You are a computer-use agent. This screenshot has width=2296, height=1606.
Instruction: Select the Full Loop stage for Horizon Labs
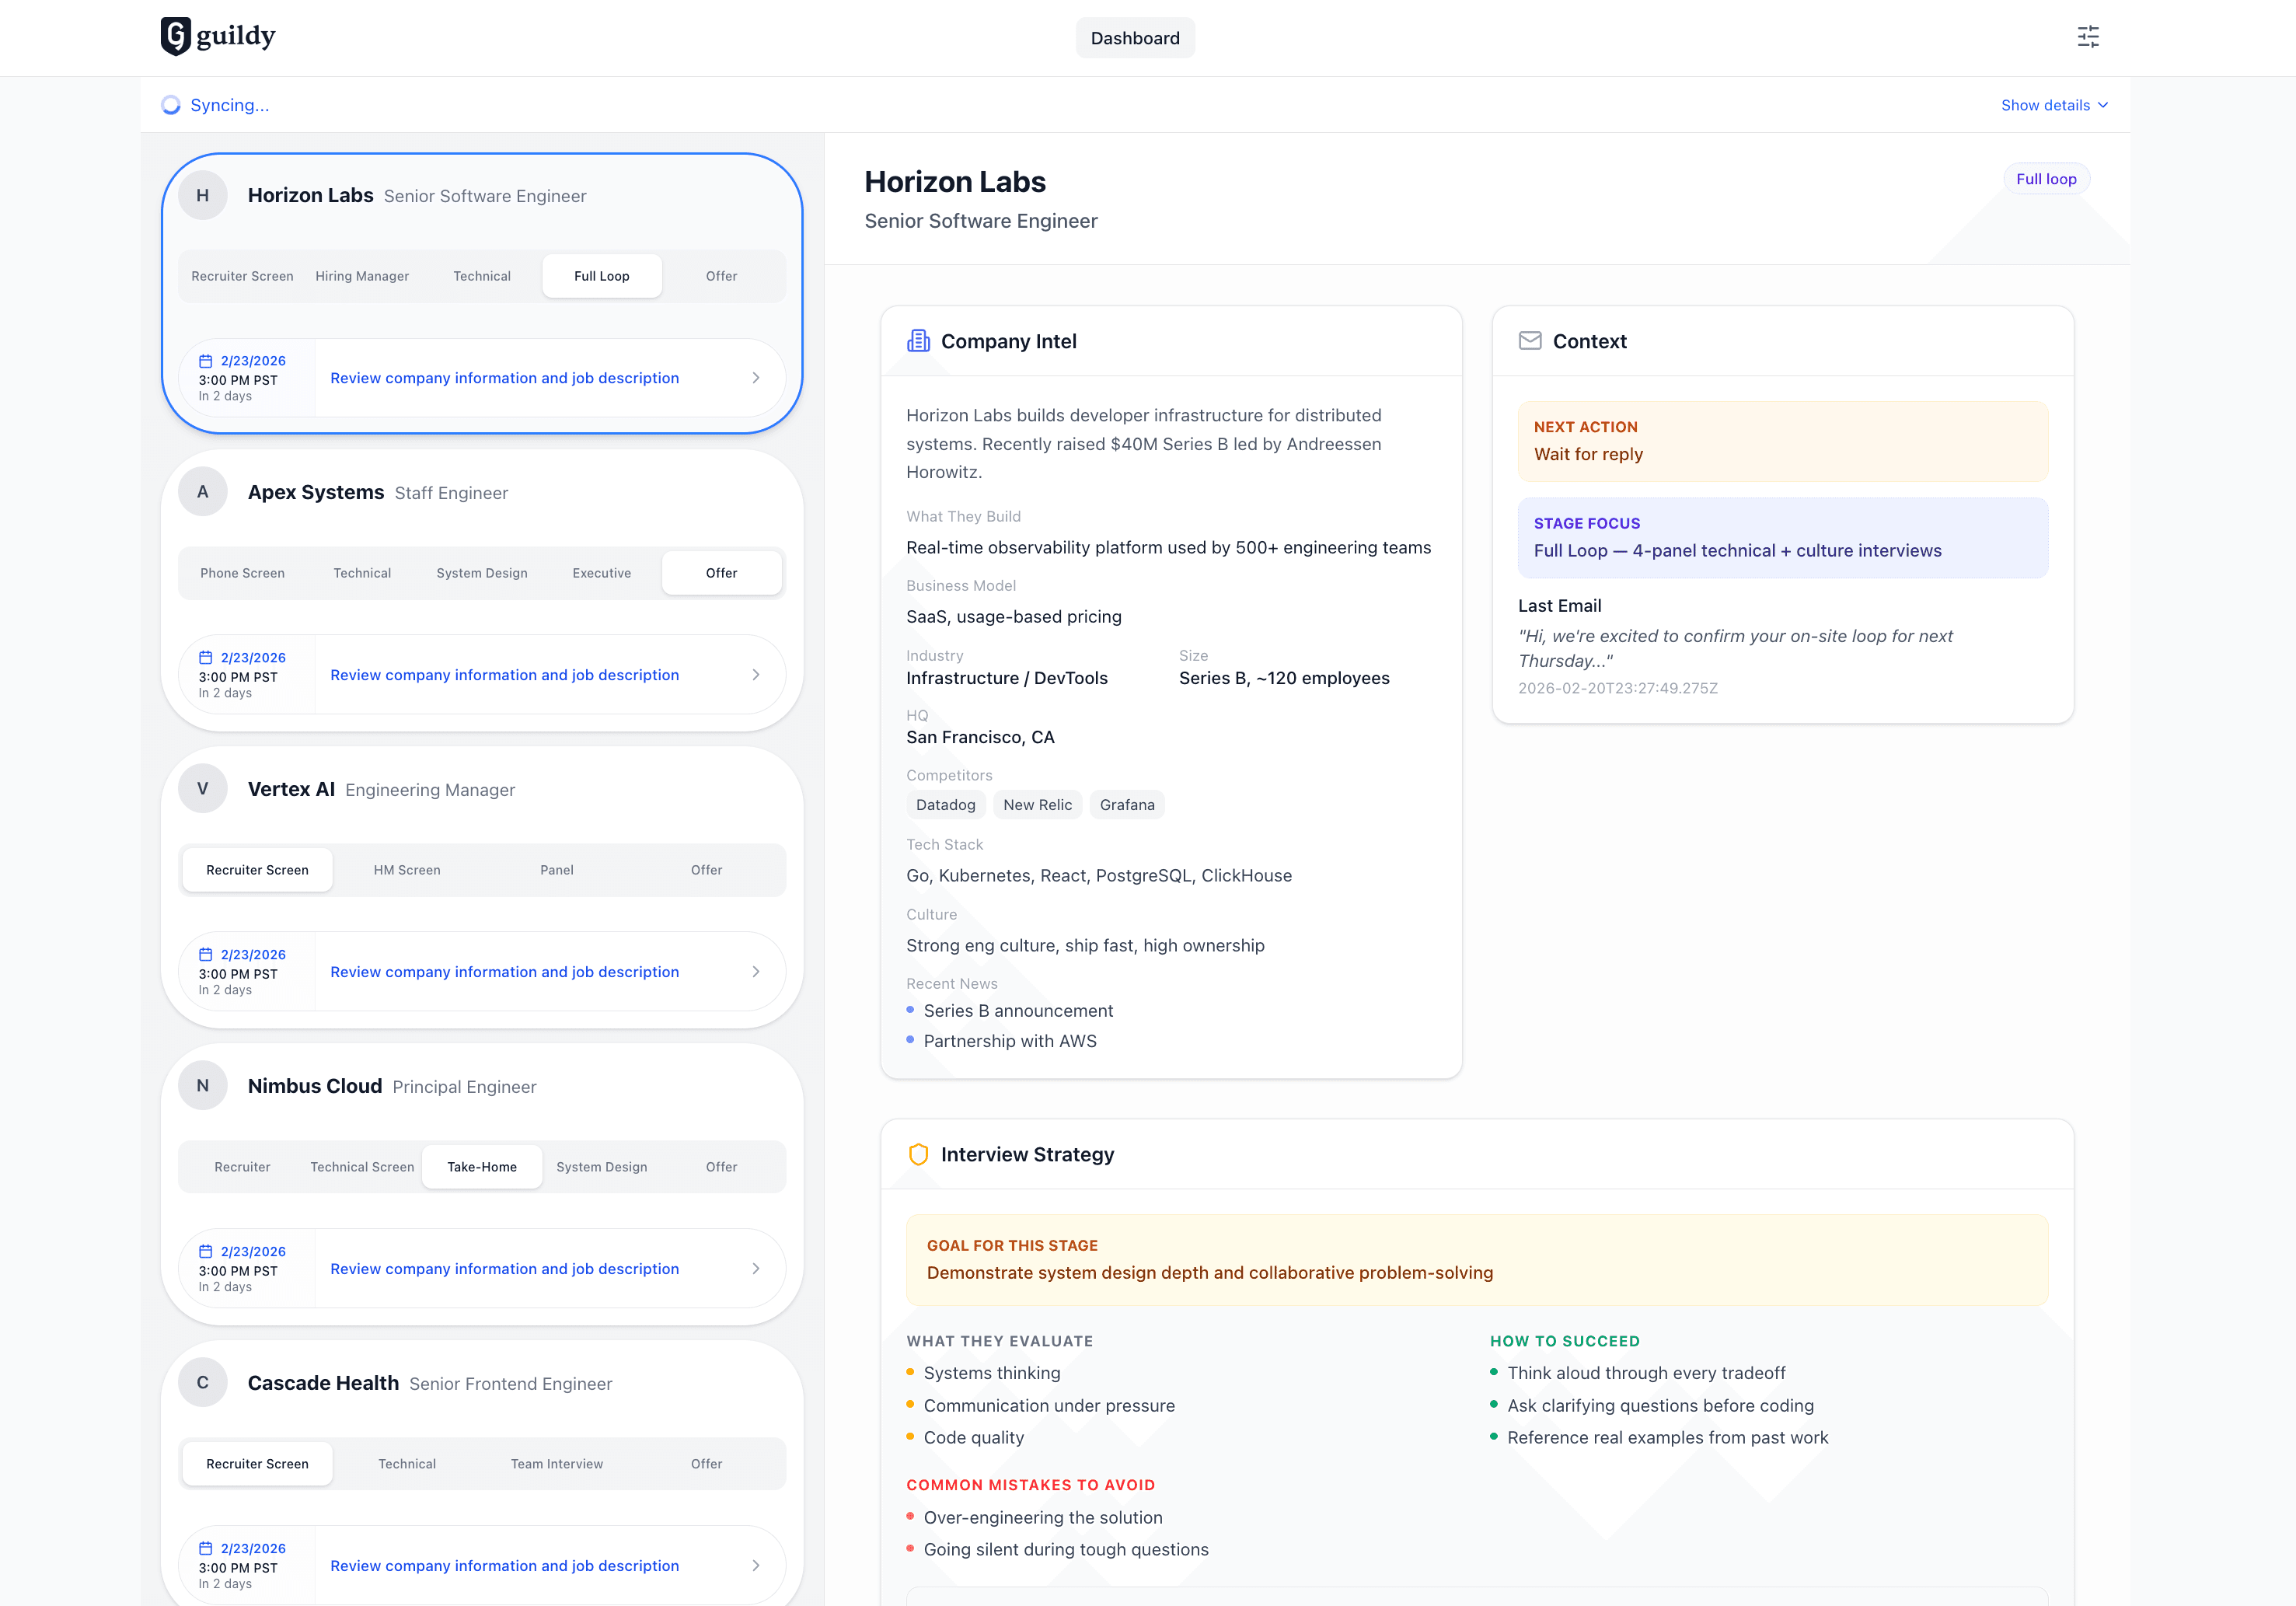pos(601,275)
